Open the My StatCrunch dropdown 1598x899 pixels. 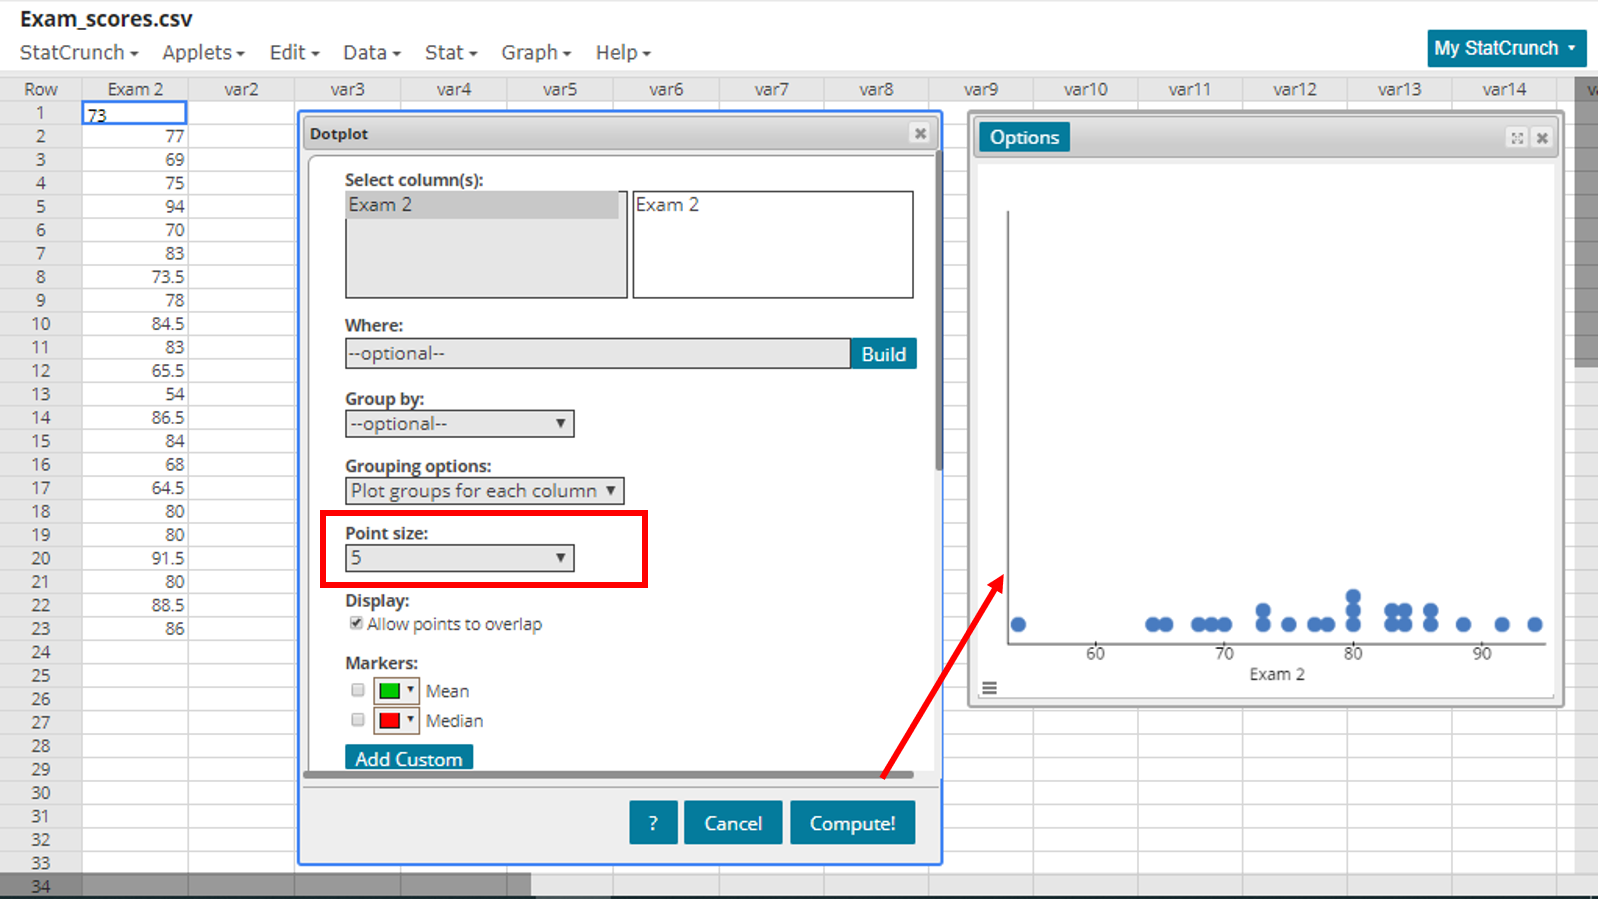(1505, 48)
